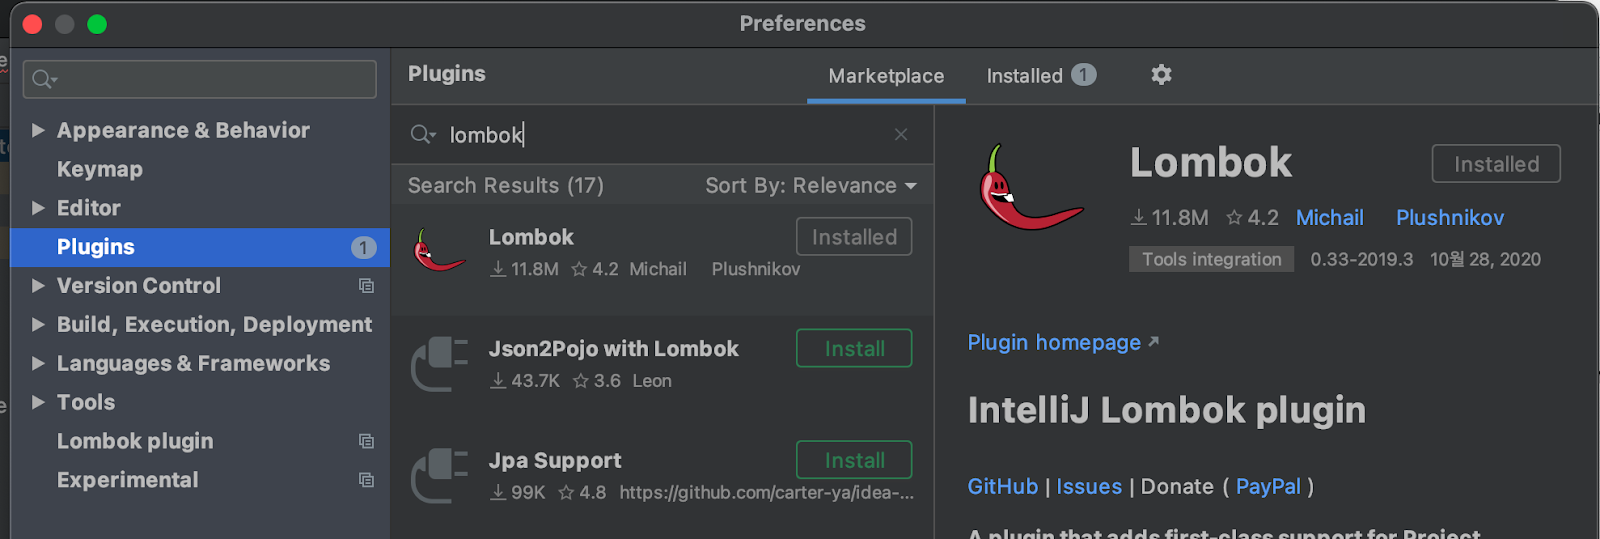The height and width of the screenshot is (539, 1600).
Task: Click the Jpa Support plug icon
Action: point(439,475)
